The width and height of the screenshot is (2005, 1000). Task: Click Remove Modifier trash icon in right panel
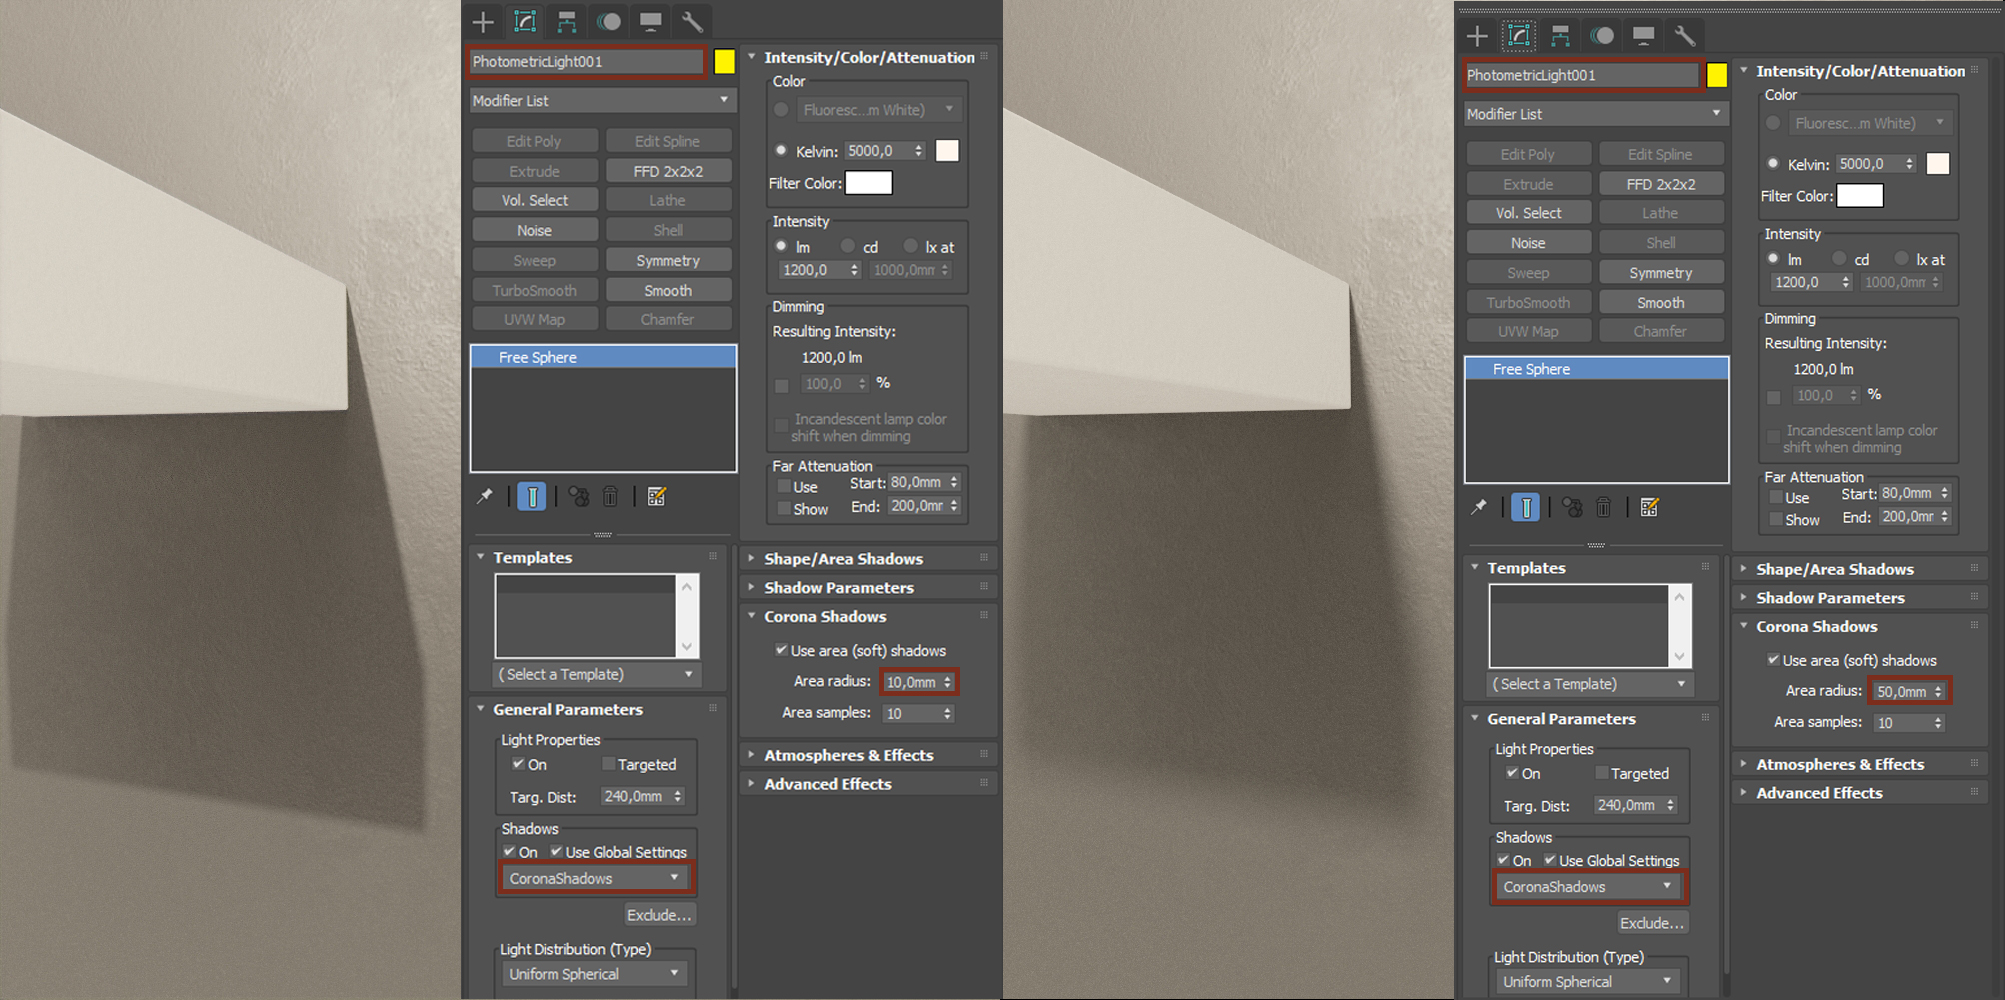(1603, 507)
